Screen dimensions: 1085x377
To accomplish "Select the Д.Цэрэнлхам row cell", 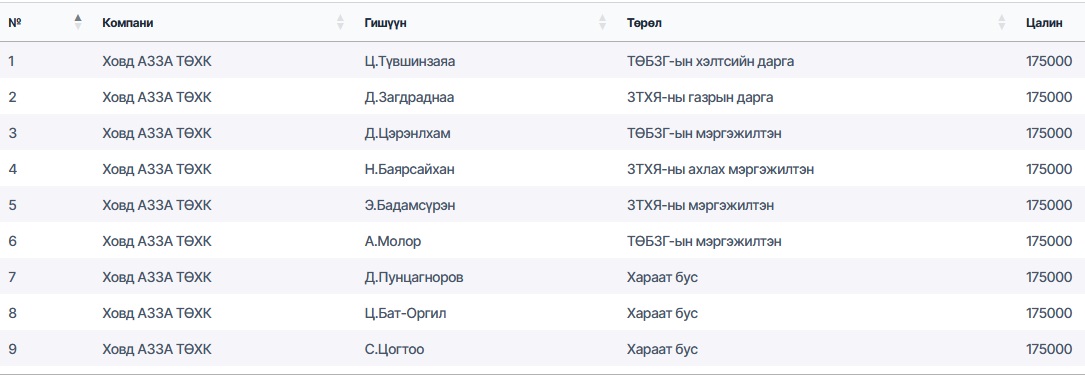I will click(x=408, y=134).
